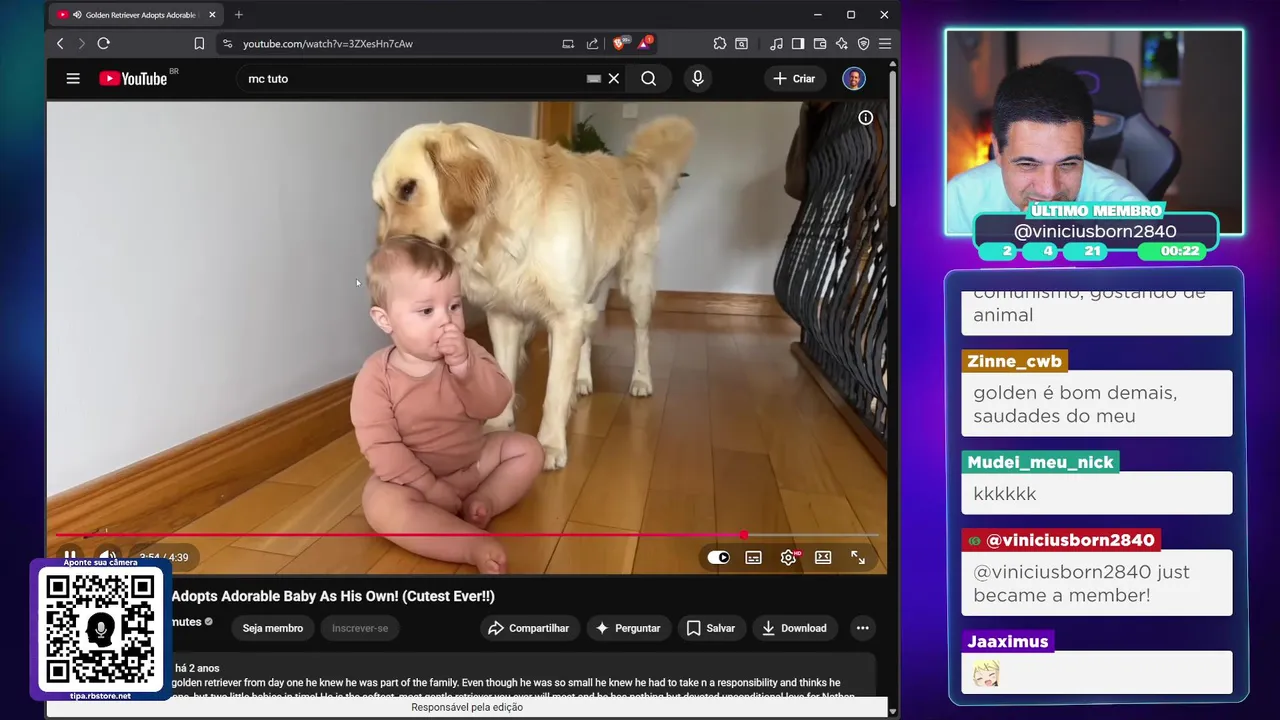
Task: Click the 3:54 / 4:39 time display
Action: pos(164,557)
